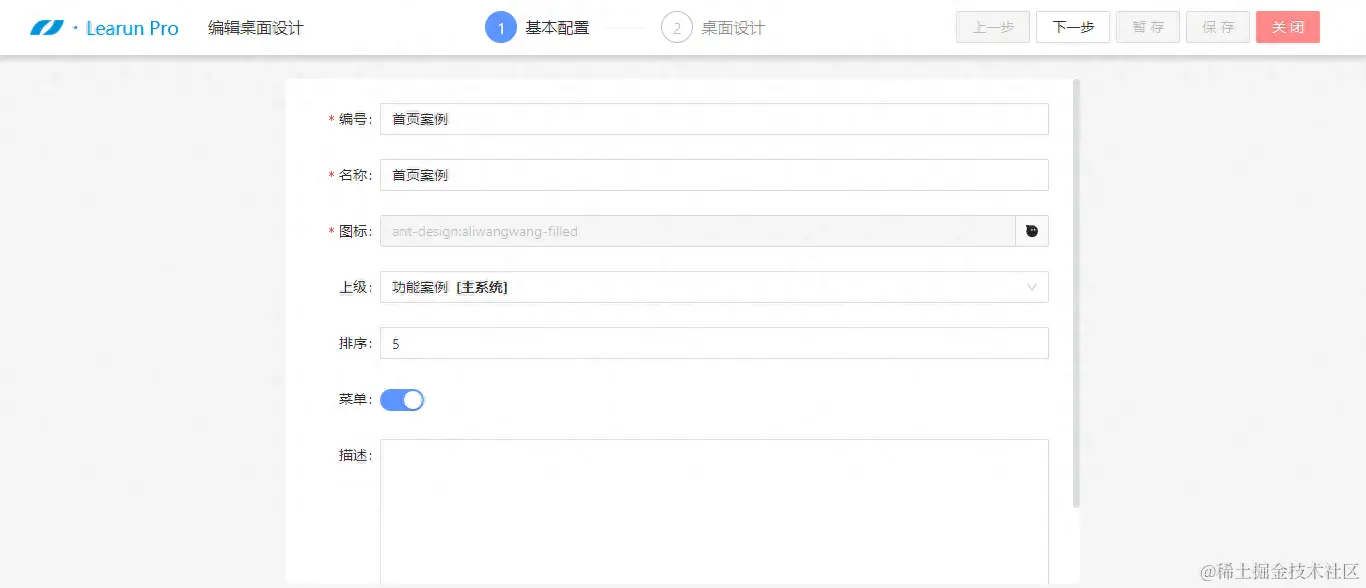
Task: Click the Learun Pro brand text
Action: click(x=132, y=28)
